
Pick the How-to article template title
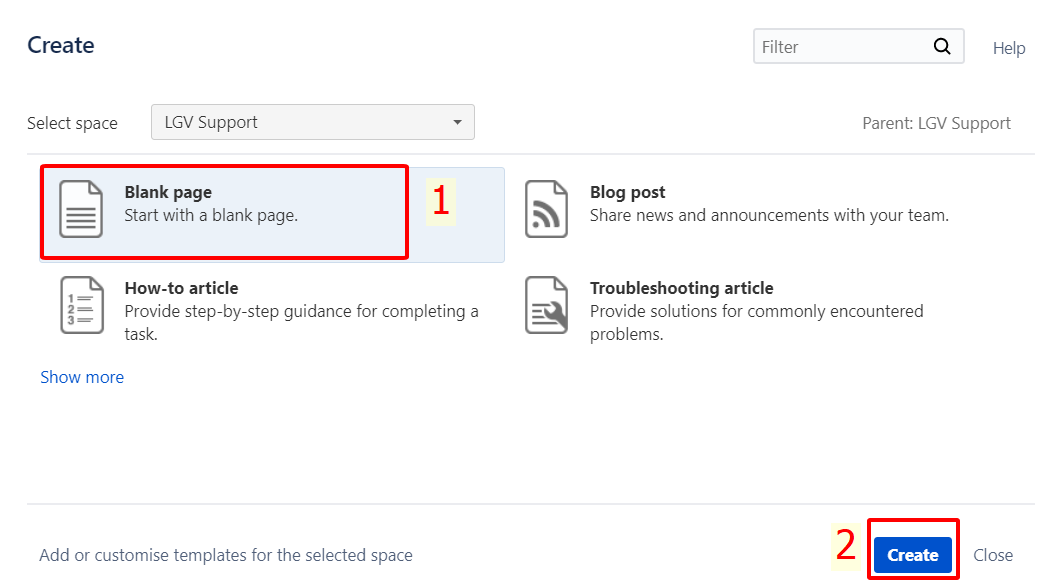181,288
